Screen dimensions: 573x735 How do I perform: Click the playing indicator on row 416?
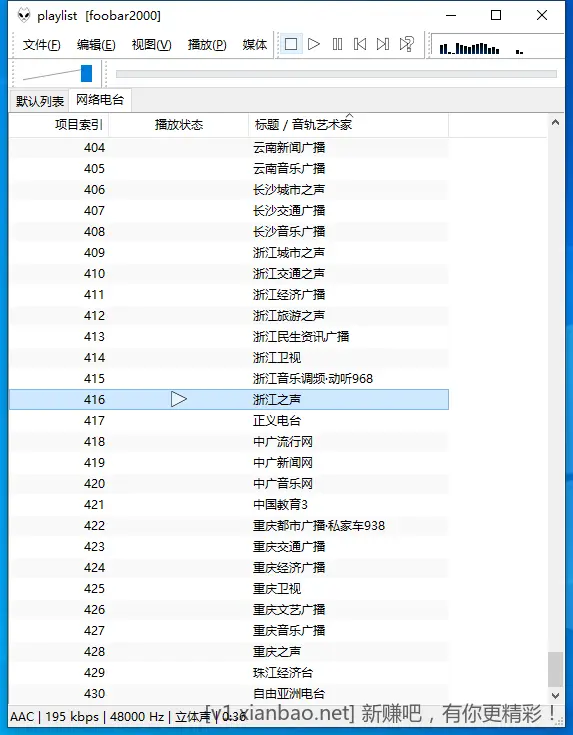pos(179,399)
